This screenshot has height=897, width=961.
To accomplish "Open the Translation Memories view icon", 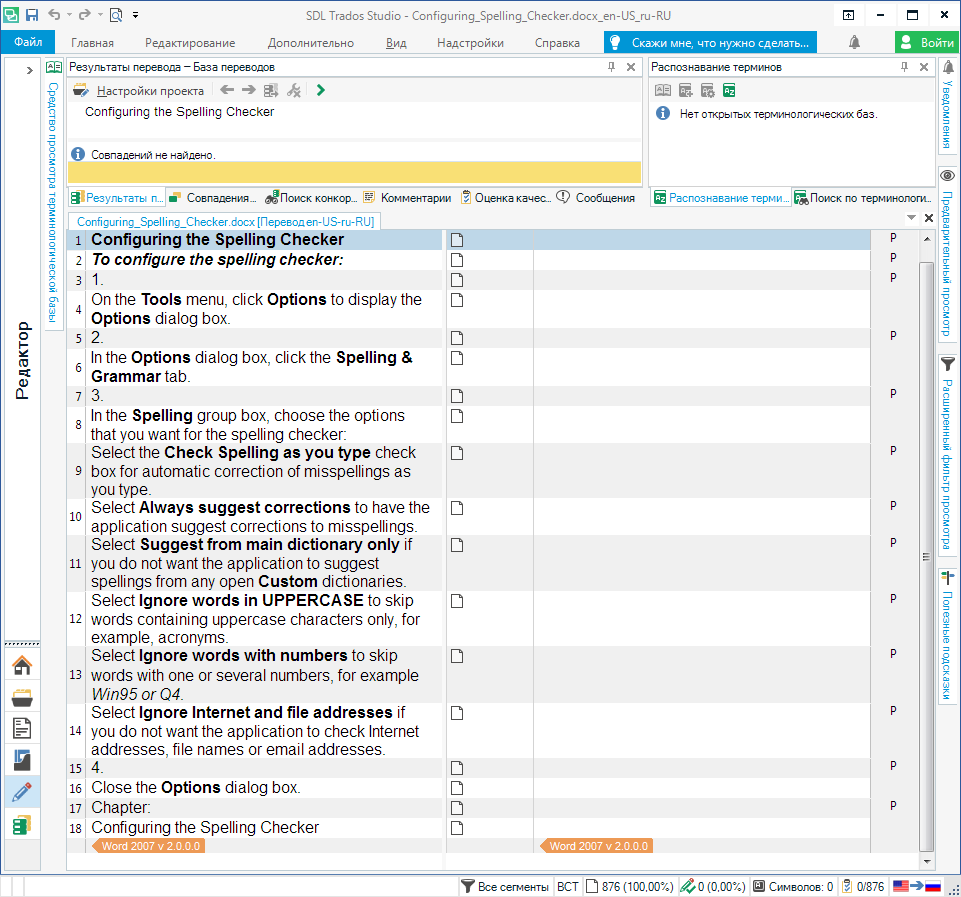I will point(21,825).
